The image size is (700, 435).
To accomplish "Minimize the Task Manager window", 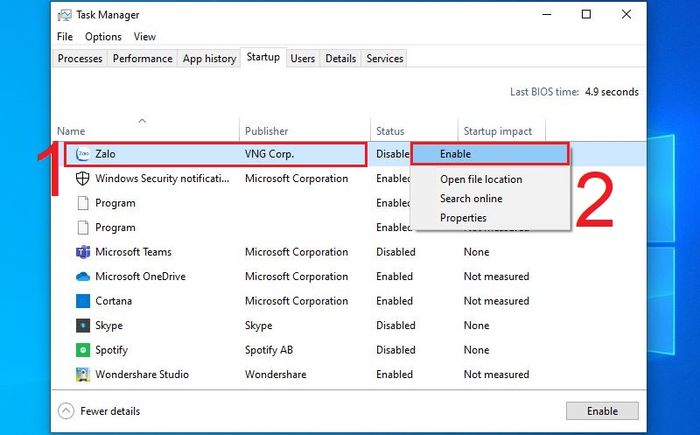I will (x=547, y=14).
